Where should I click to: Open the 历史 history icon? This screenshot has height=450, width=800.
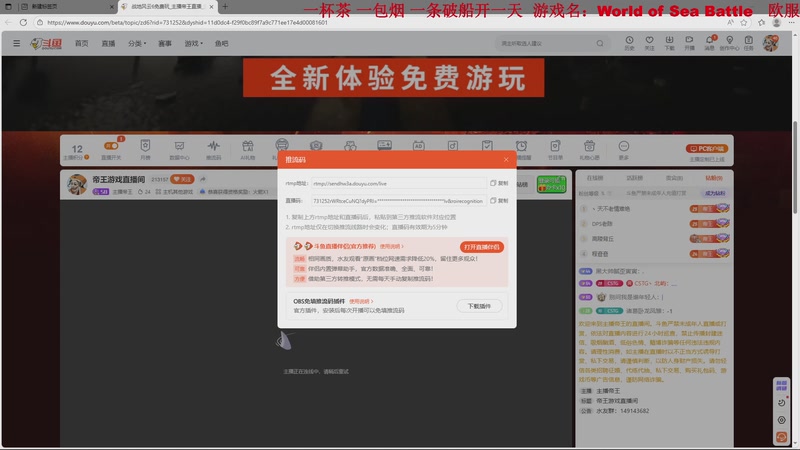(629, 43)
